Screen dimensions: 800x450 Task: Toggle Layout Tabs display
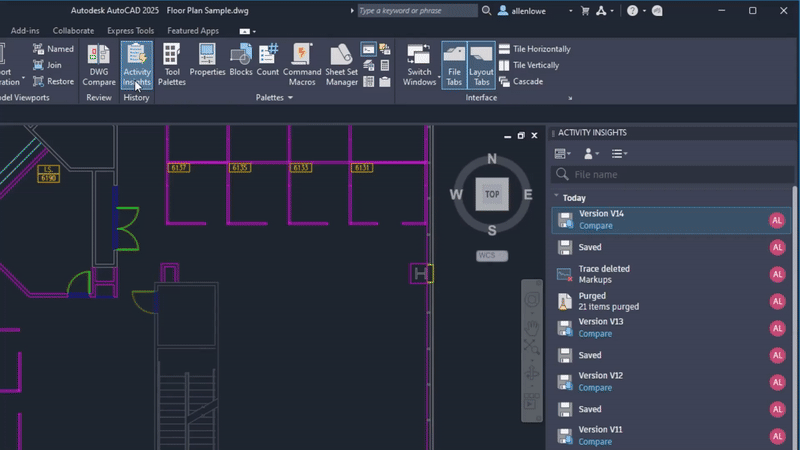[481, 65]
